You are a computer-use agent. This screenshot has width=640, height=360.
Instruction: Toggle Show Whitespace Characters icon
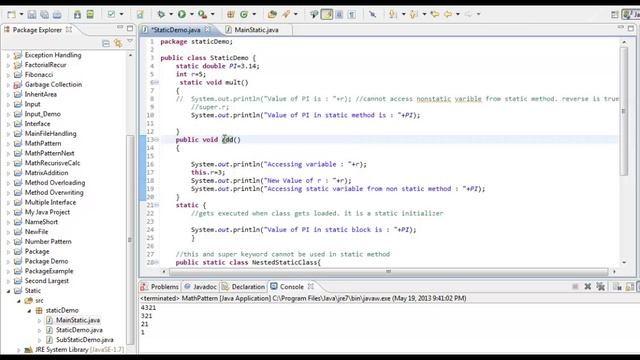coord(352,14)
